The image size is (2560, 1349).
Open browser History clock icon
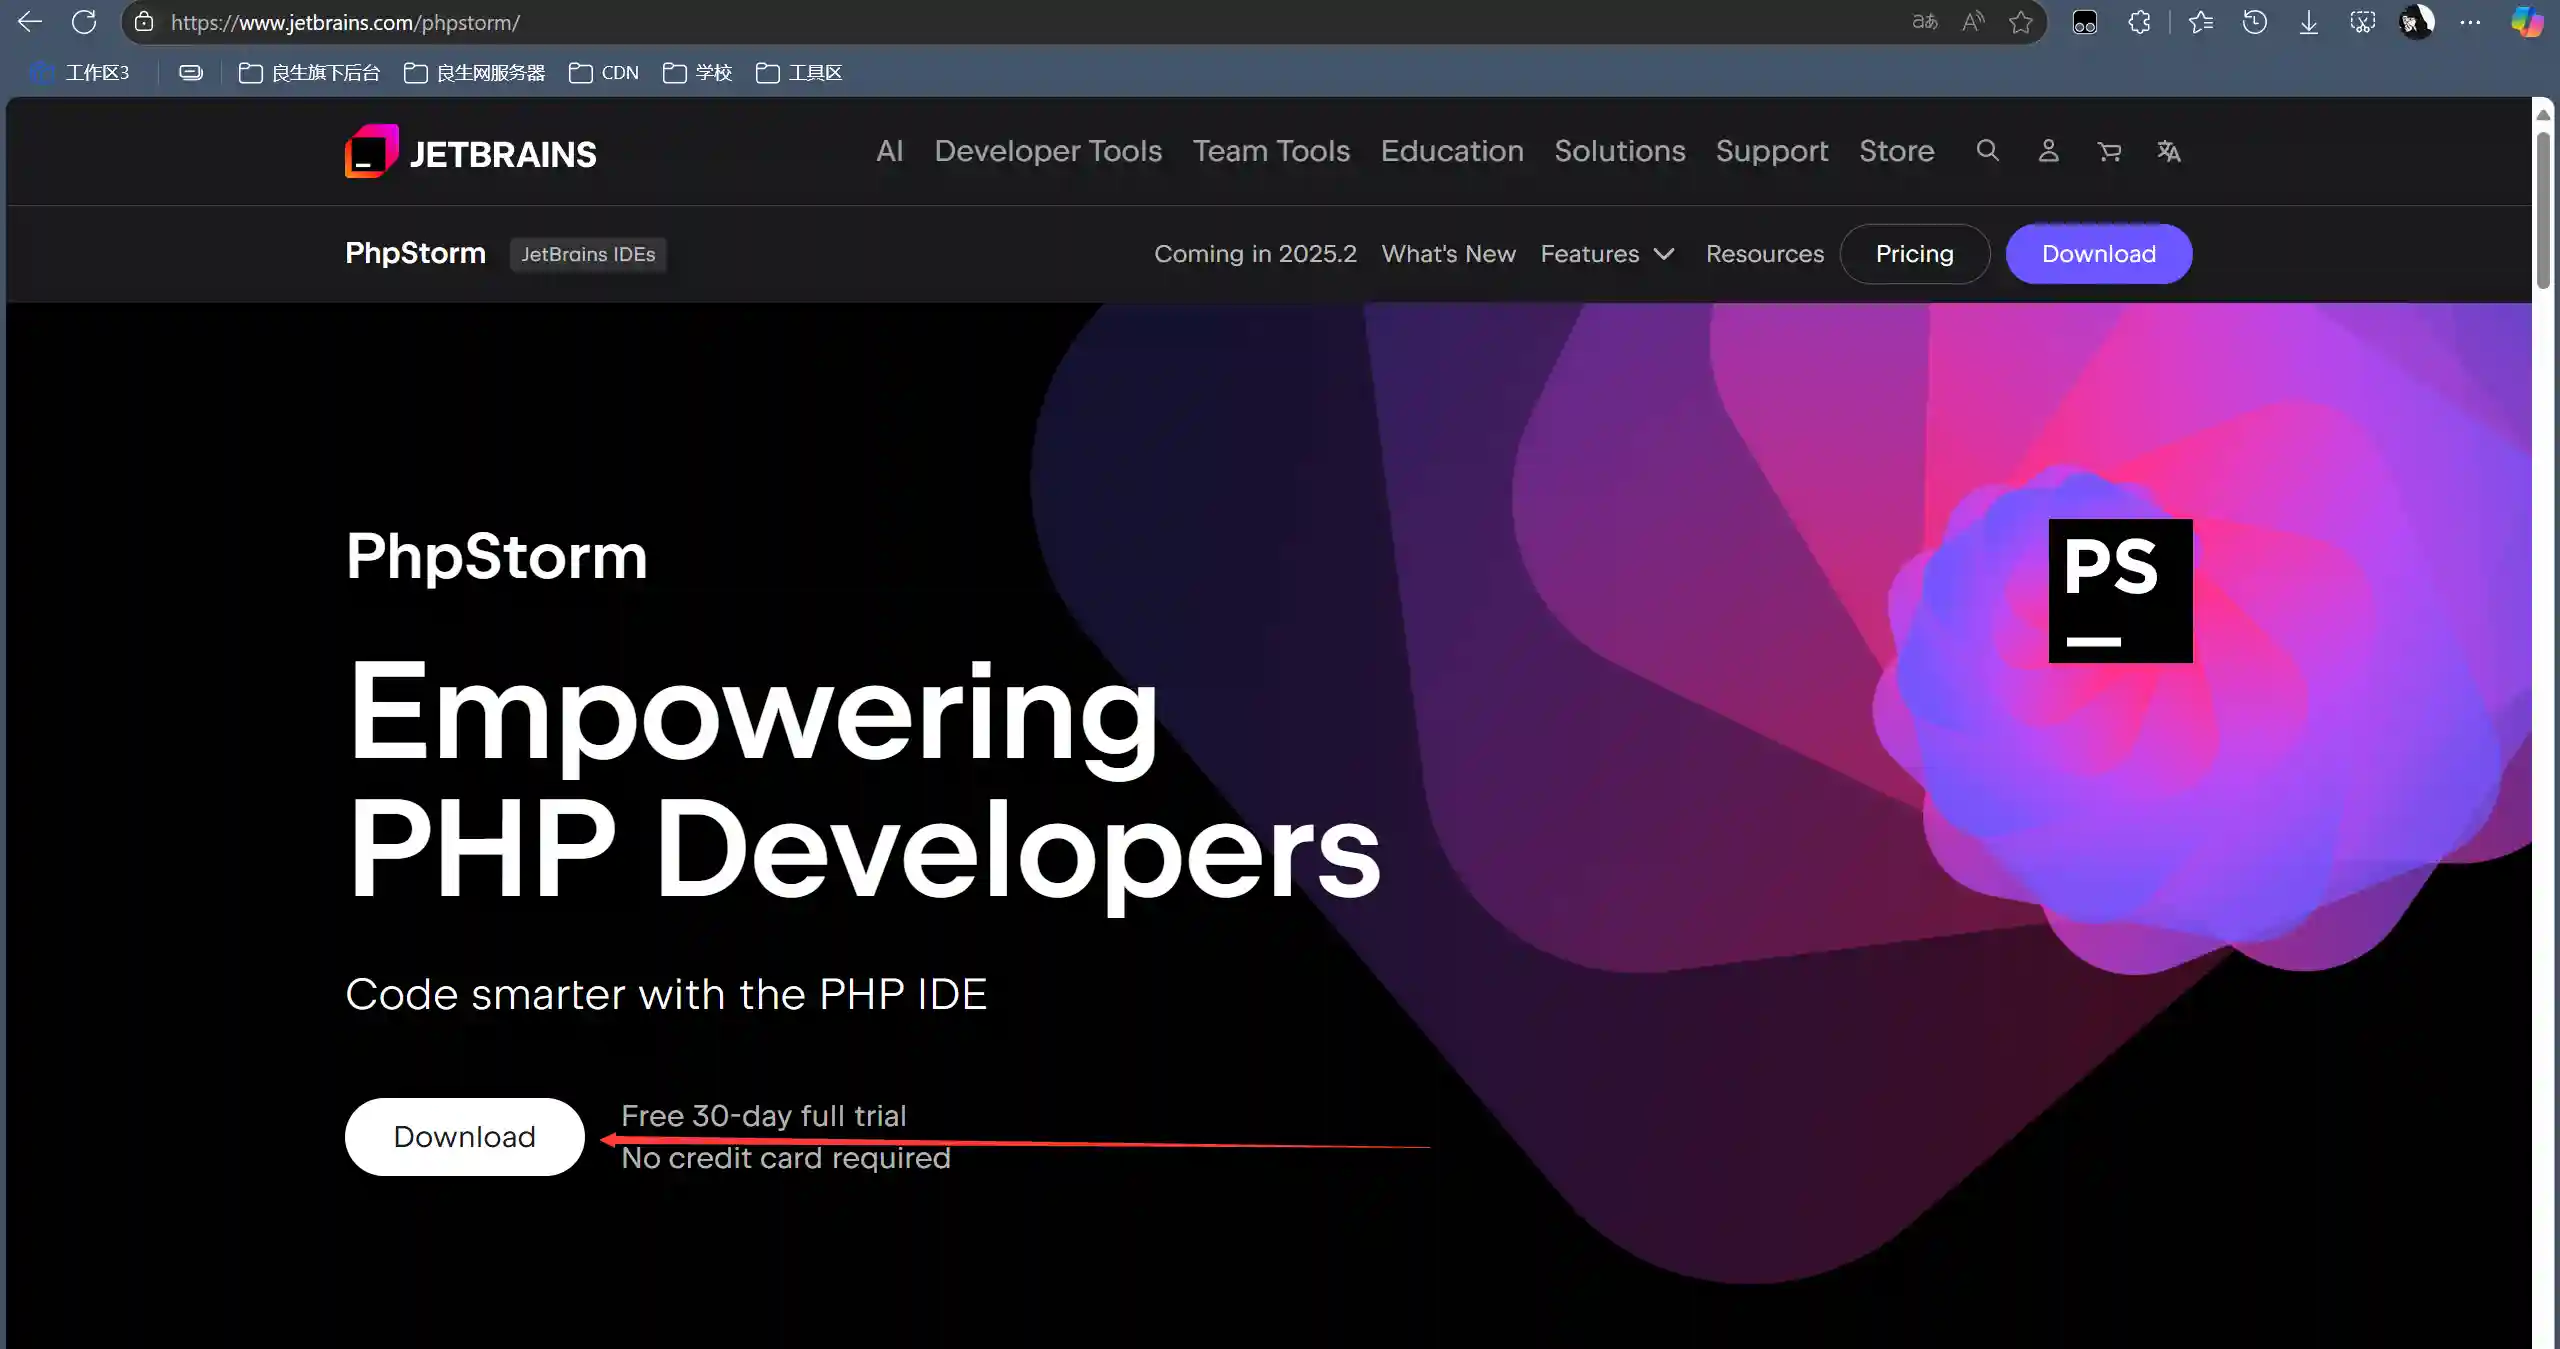click(x=2254, y=22)
